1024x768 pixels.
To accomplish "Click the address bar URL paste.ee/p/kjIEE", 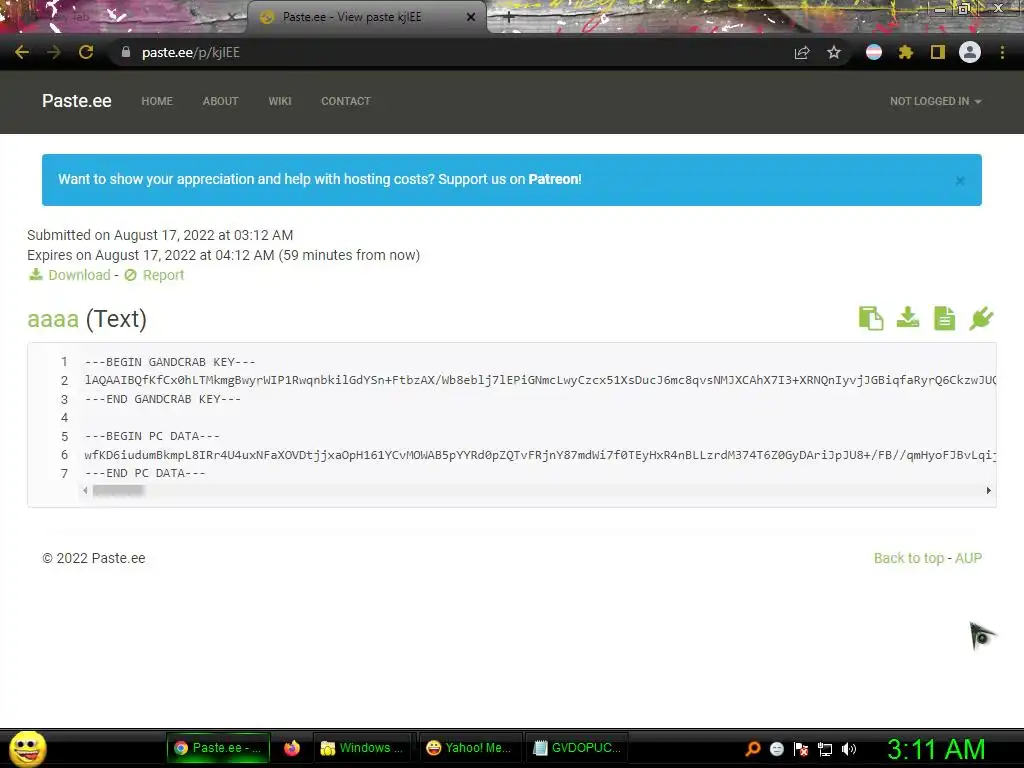I will click(x=191, y=52).
